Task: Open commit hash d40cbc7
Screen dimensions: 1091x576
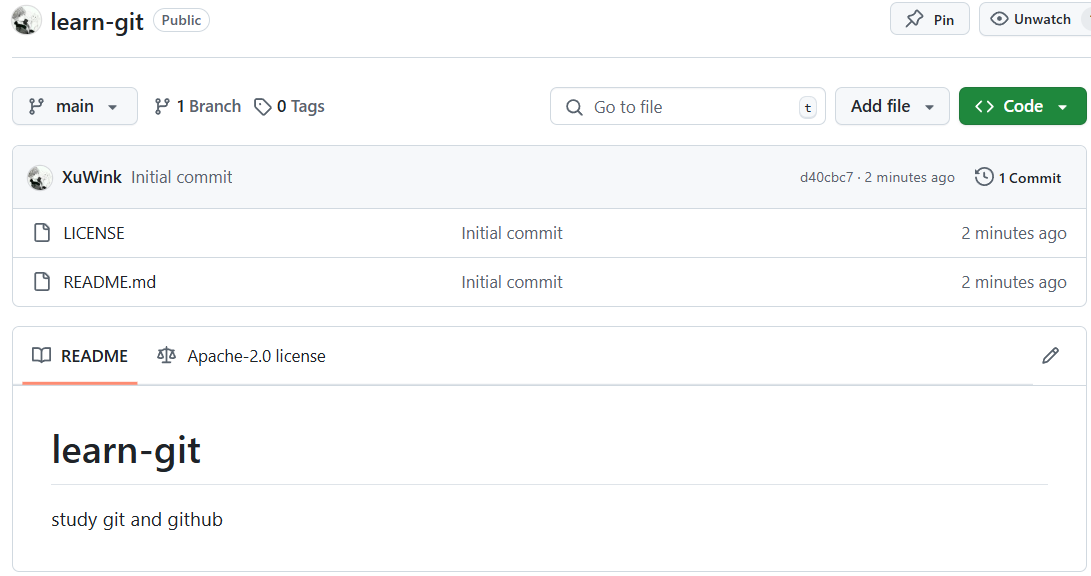Action: (x=826, y=177)
